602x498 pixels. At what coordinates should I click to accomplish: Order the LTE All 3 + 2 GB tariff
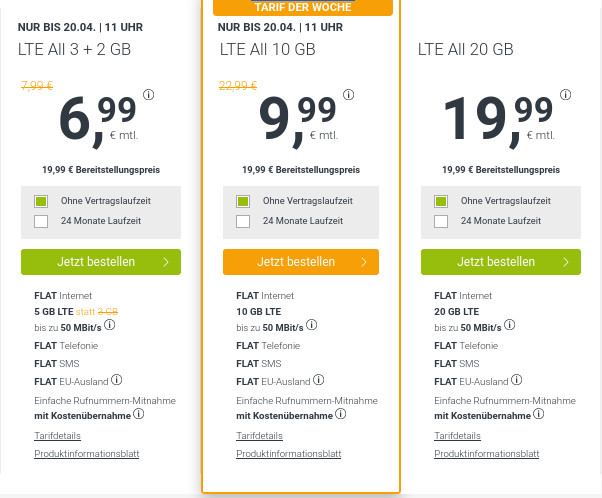click(101, 262)
